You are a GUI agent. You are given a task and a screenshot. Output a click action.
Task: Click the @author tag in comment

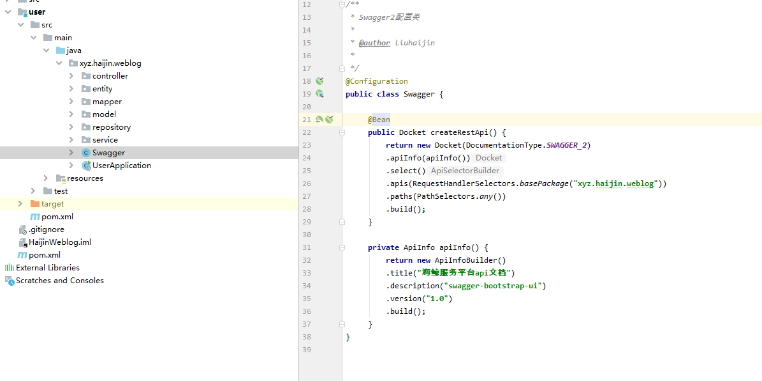[x=375, y=43]
